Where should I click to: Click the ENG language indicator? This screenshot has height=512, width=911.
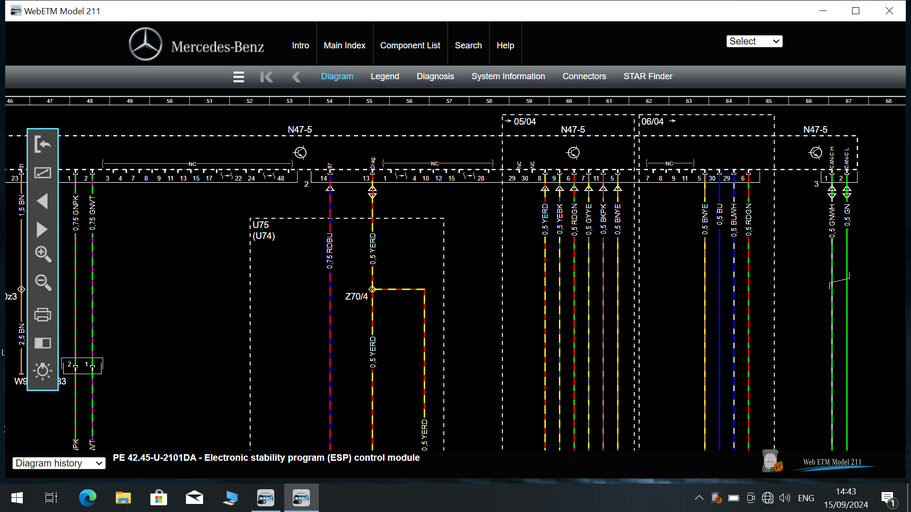[806, 498]
